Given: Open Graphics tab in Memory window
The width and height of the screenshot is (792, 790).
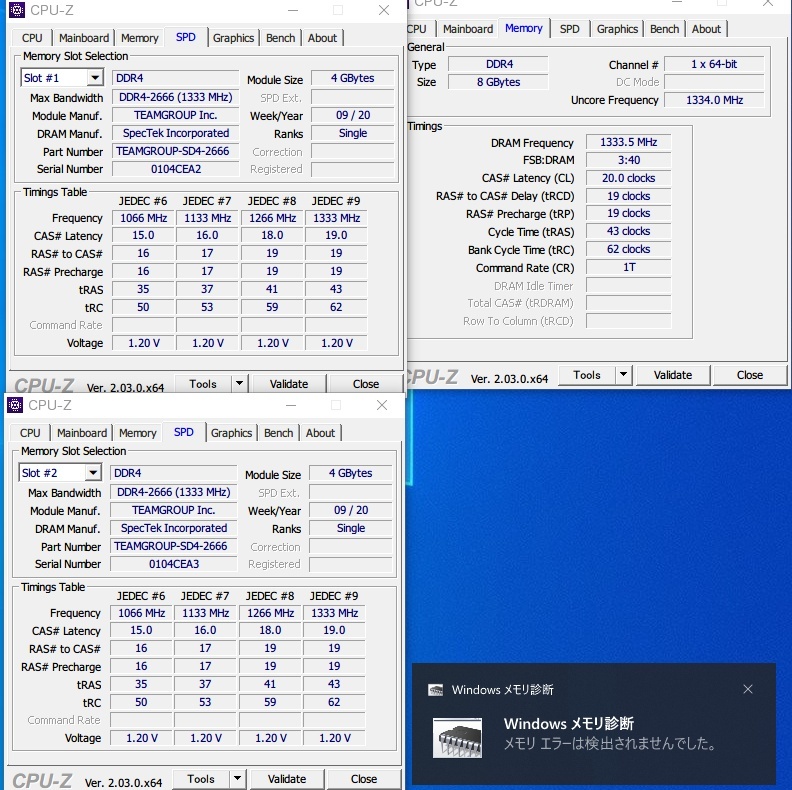Looking at the screenshot, I should (617, 29).
